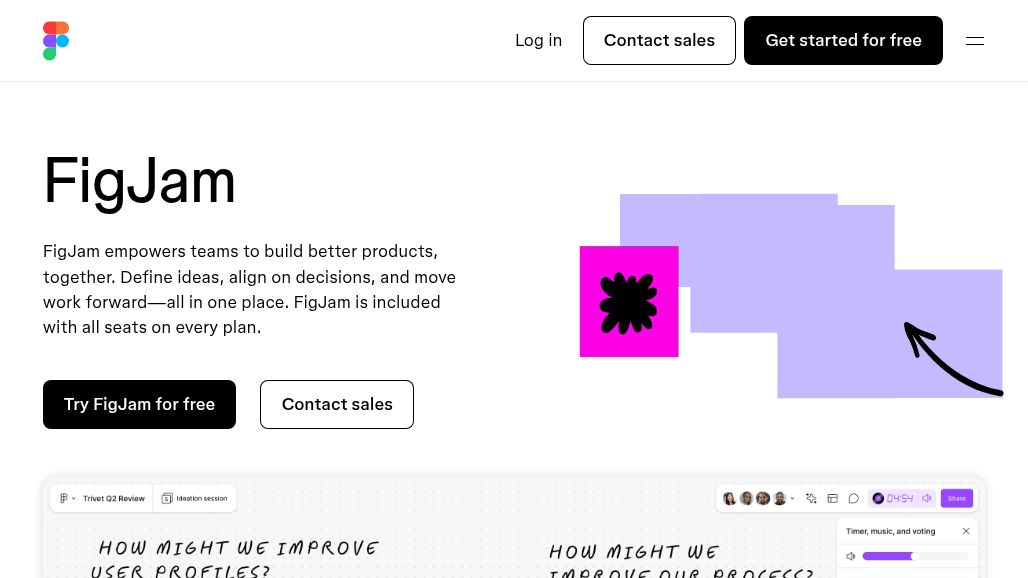Click the purple Share button

957,498
